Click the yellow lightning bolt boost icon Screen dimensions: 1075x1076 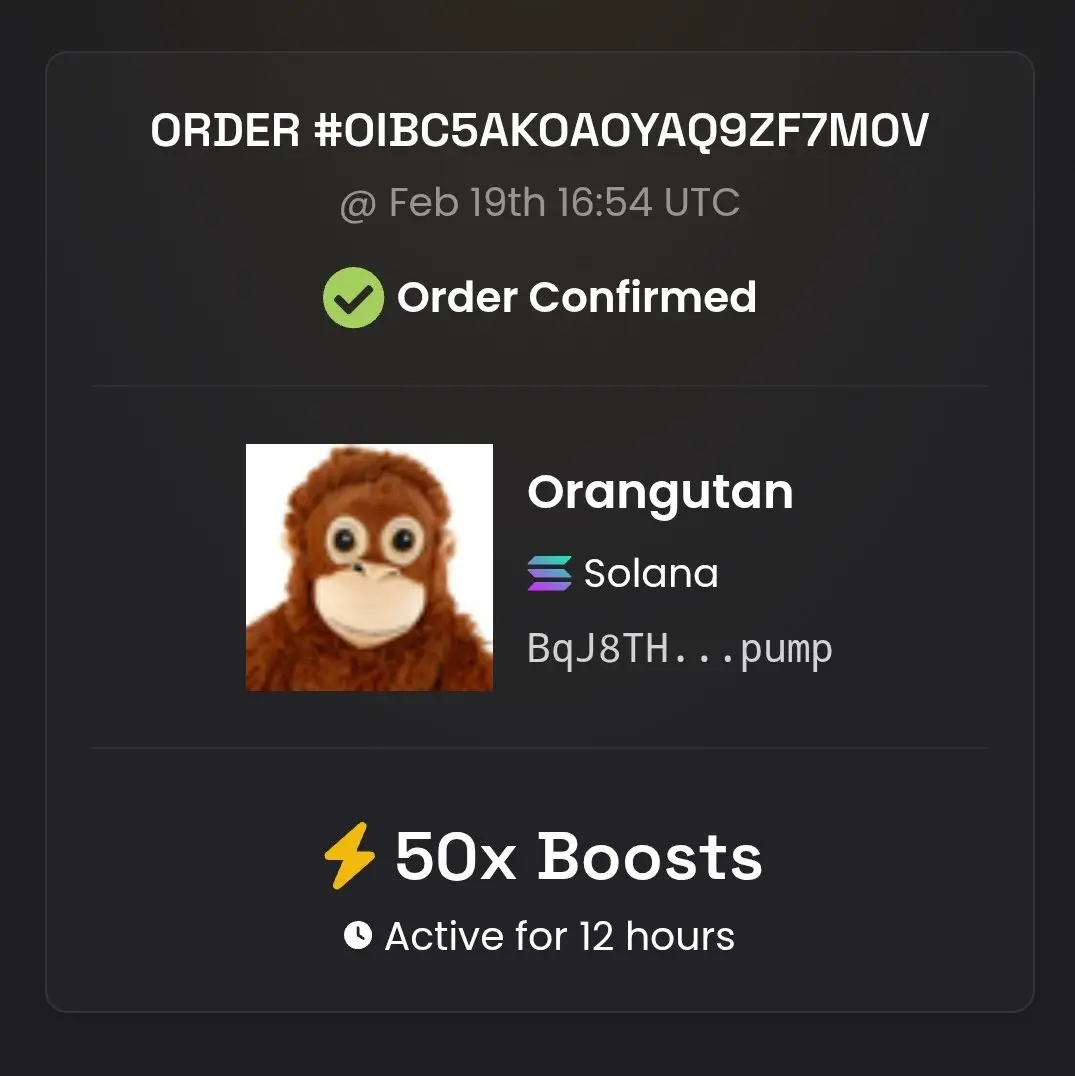[x=350, y=856]
